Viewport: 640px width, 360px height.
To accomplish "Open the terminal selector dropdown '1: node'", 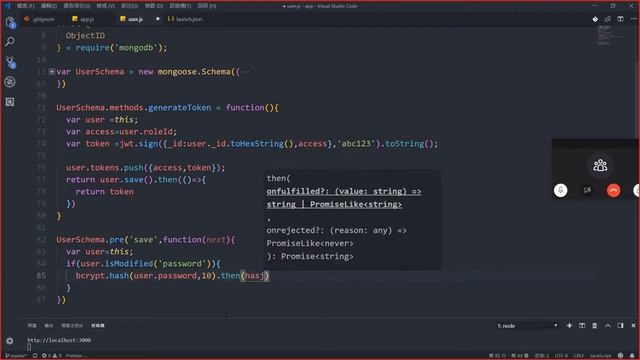I will pos(527,326).
